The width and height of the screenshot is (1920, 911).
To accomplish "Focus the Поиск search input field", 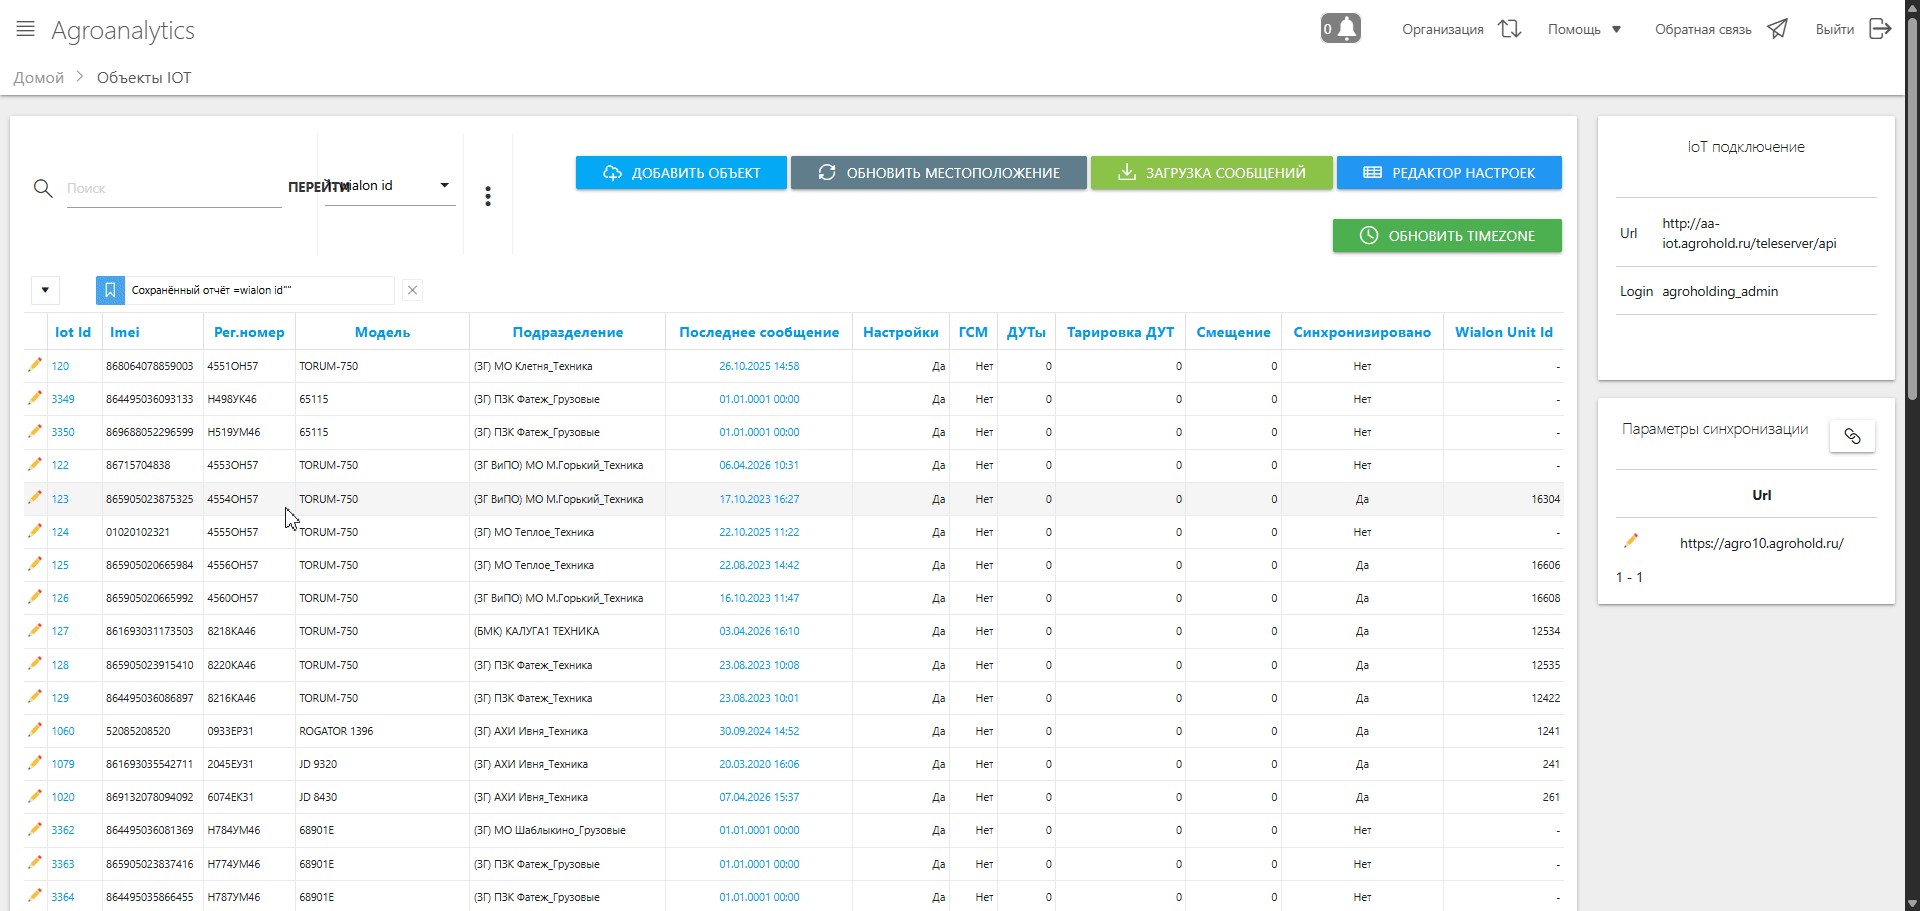I will point(173,188).
